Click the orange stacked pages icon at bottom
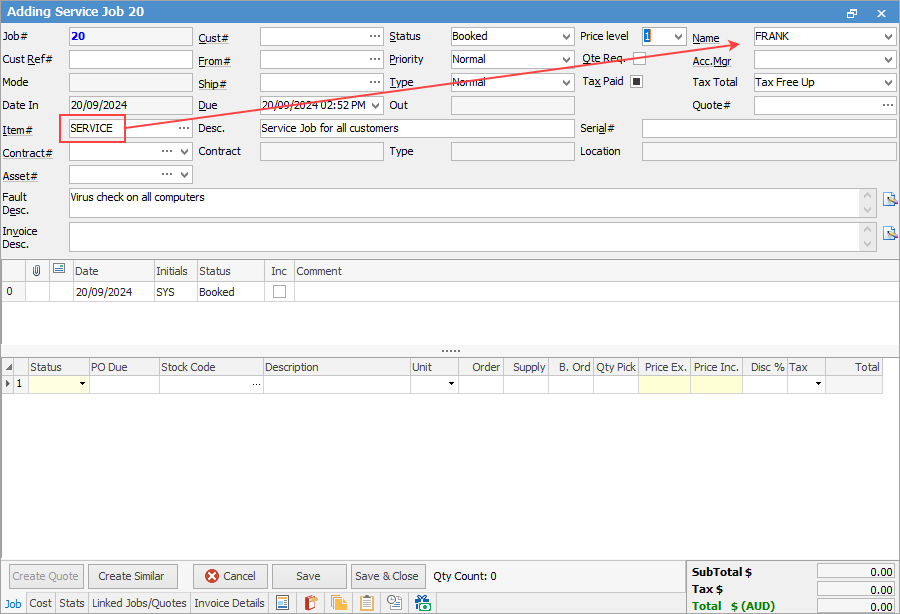The height and width of the screenshot is (614, 900). 339,603
